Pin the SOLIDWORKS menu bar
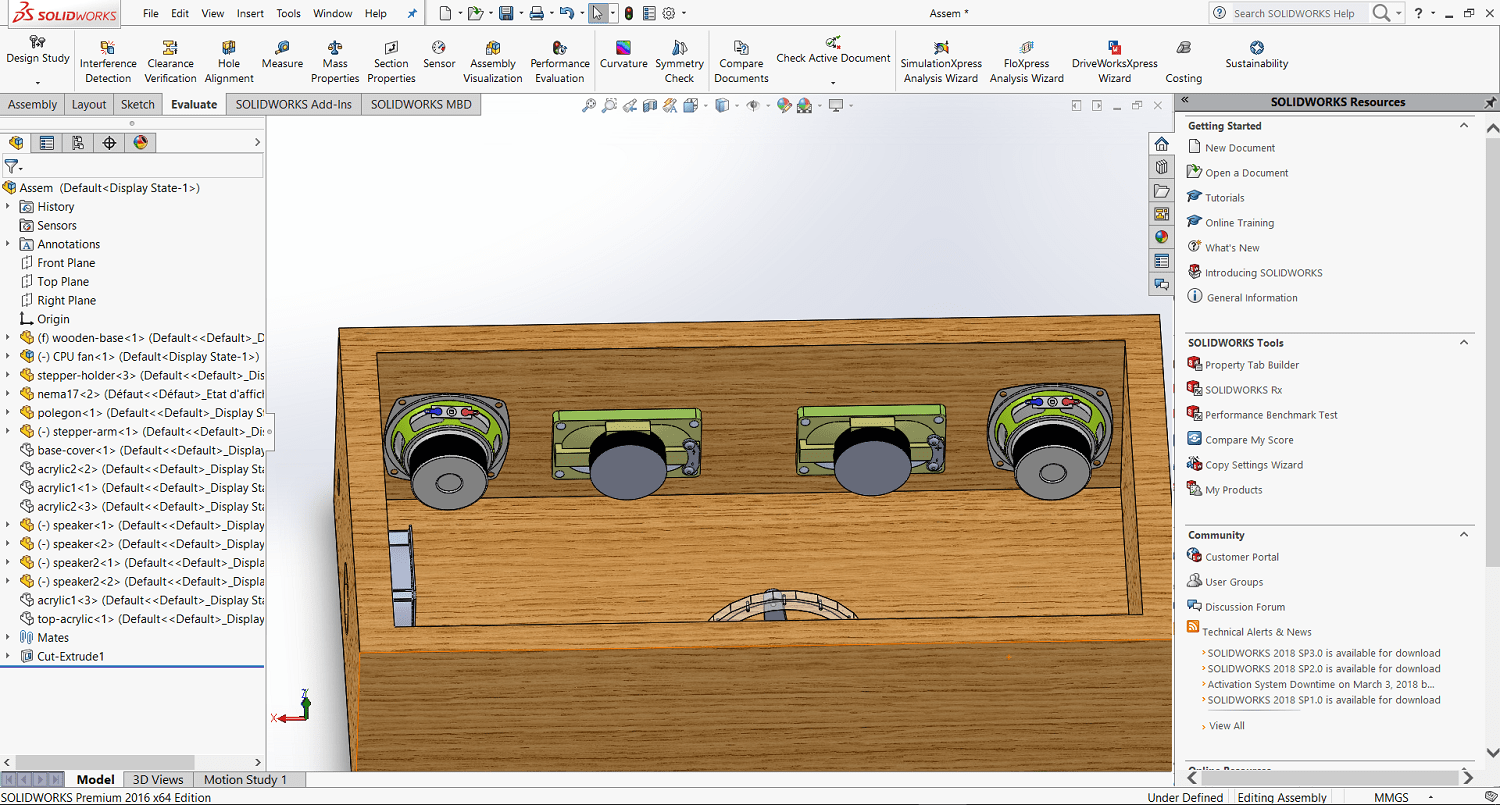 point(412,14)
